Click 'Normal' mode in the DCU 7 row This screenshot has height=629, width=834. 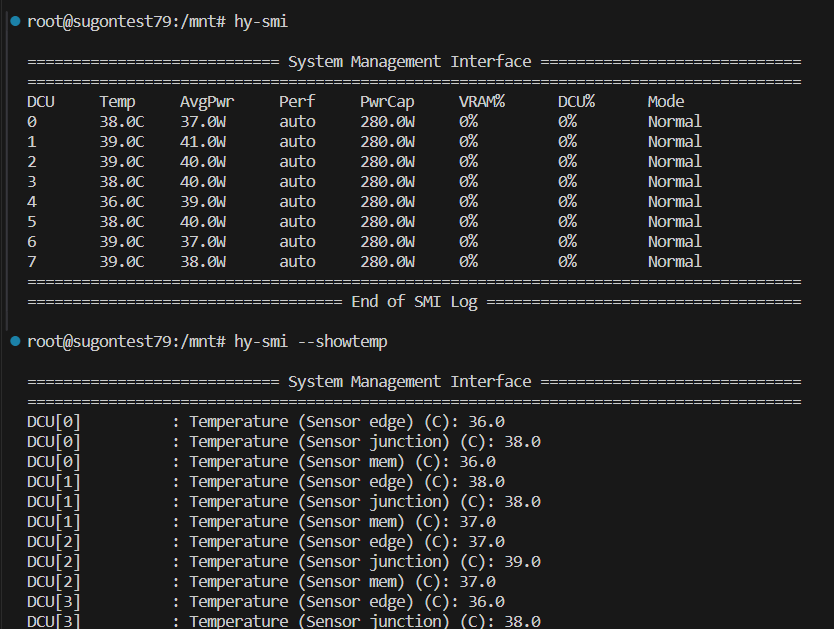click(x=674, y=261)
